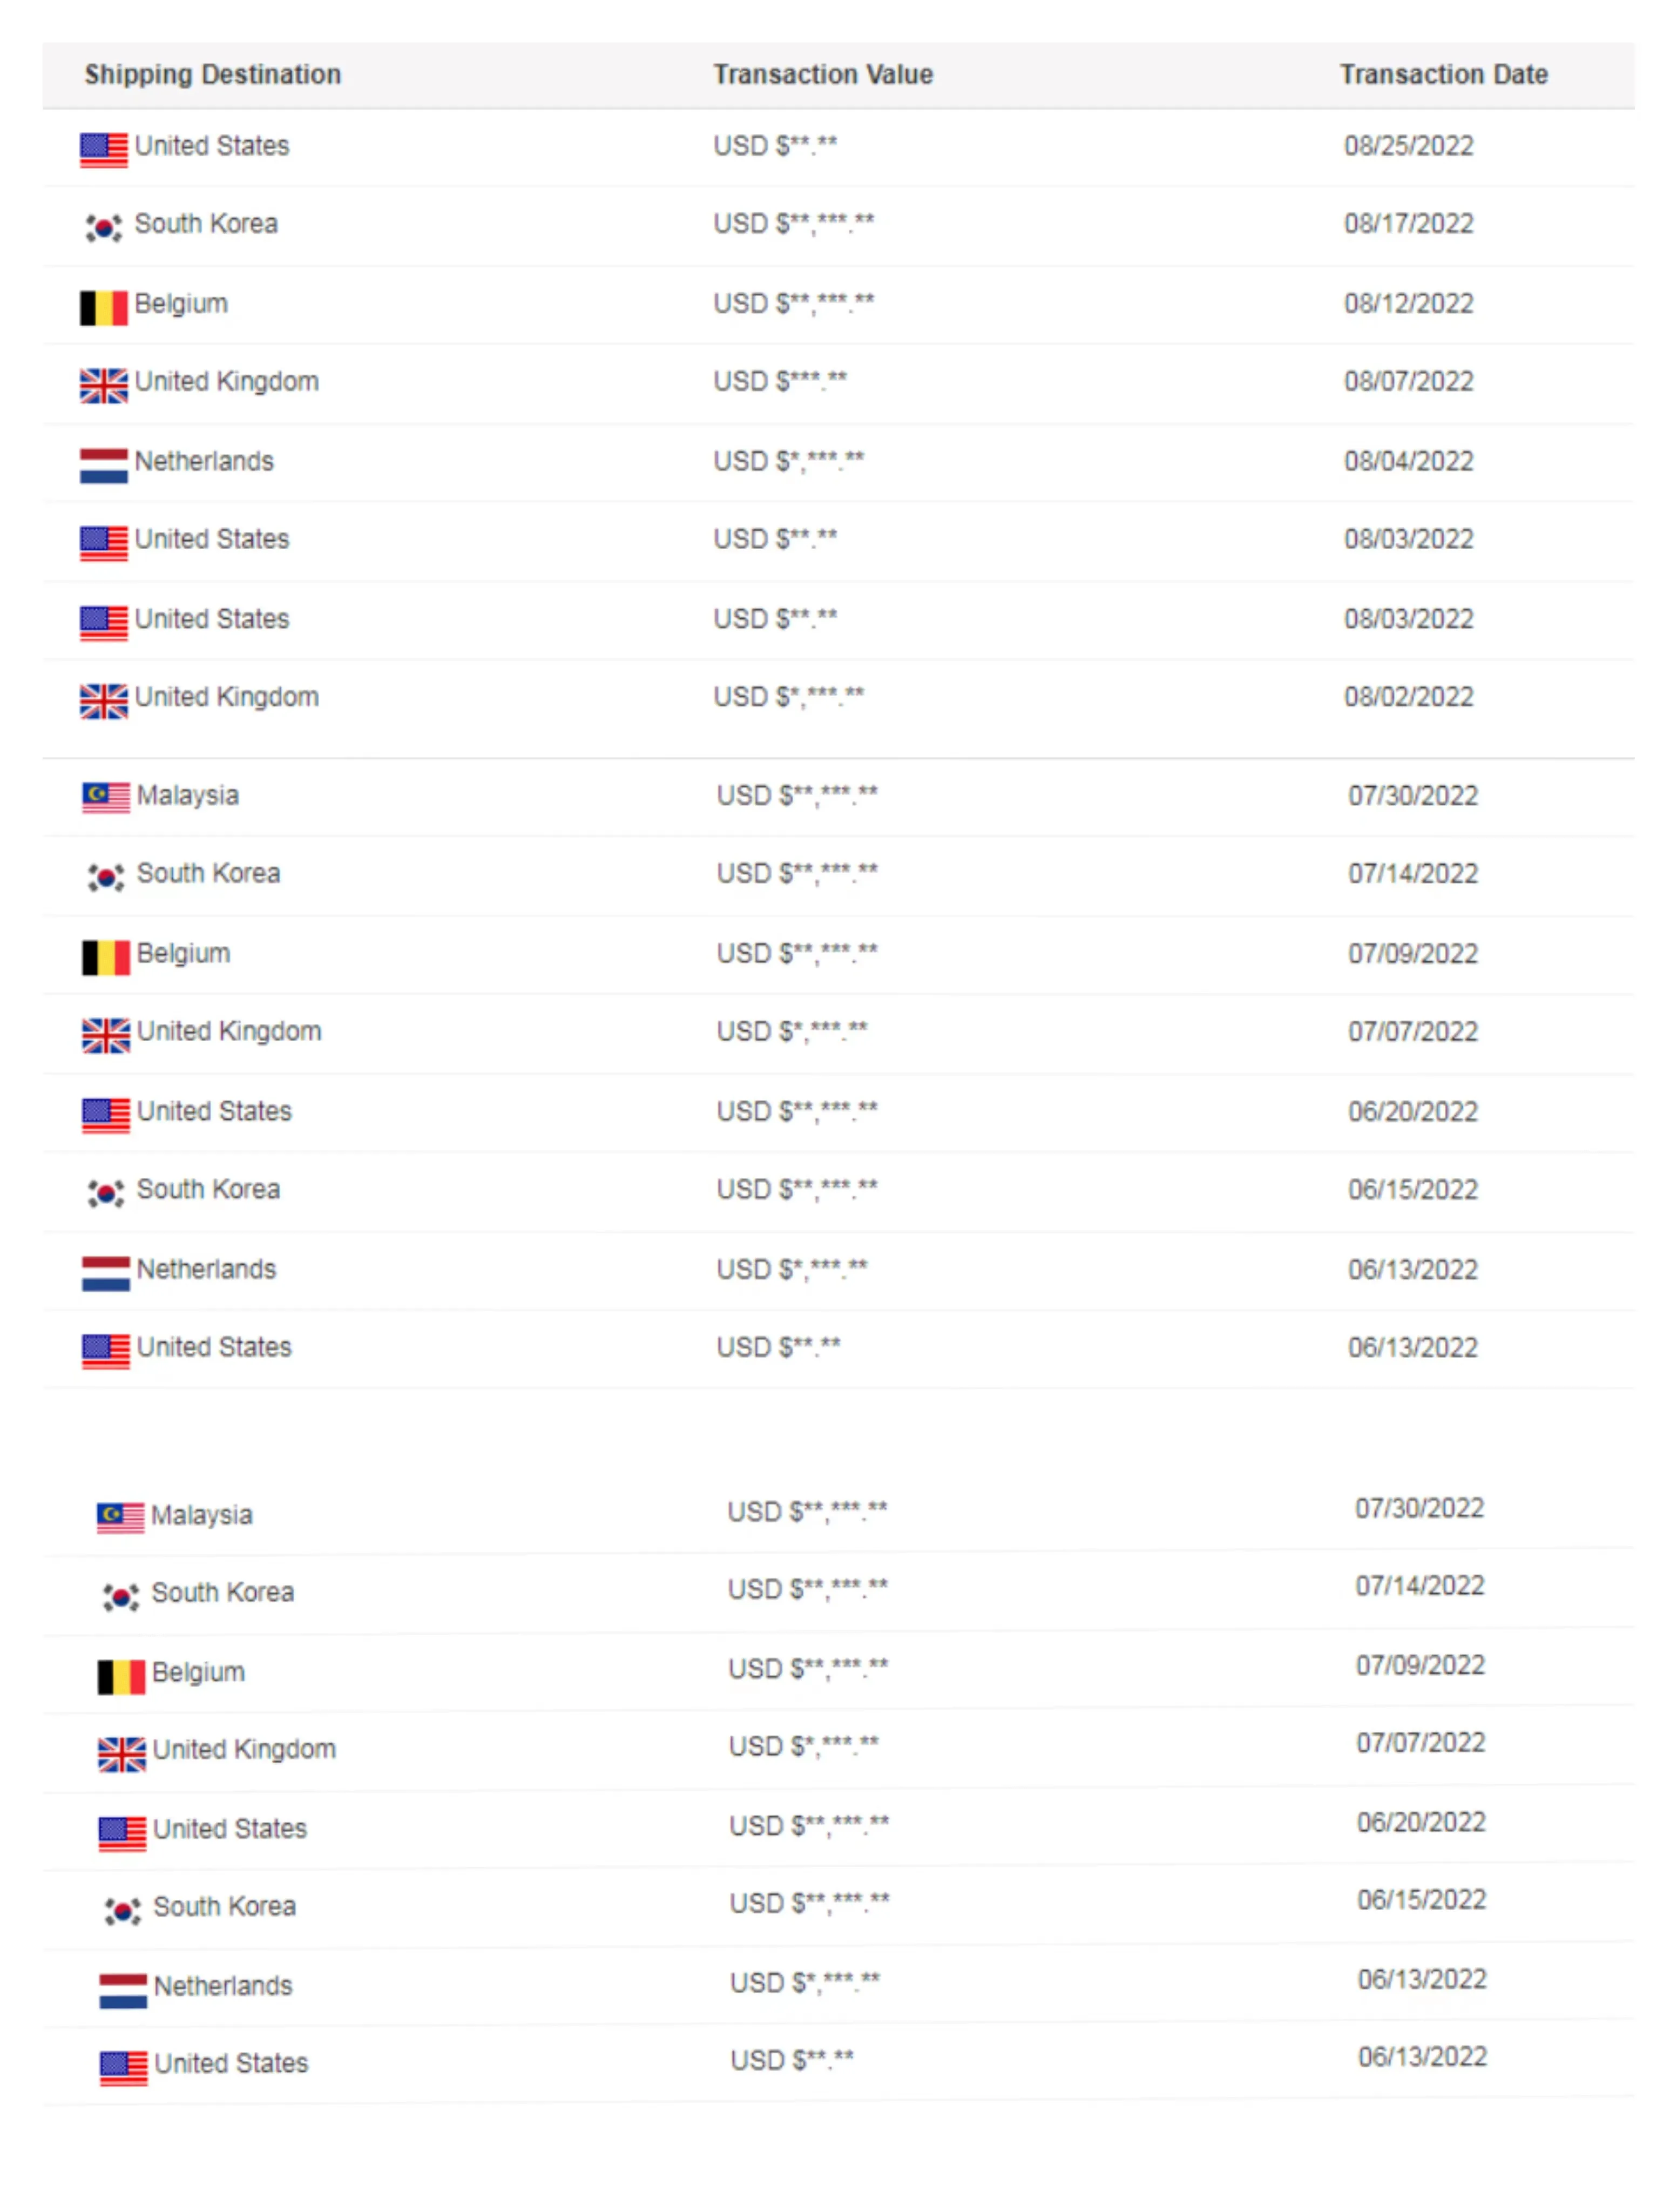Click the Transaction Date column header
This screenshot has height=2212, width=1677.
[1444, 74]
